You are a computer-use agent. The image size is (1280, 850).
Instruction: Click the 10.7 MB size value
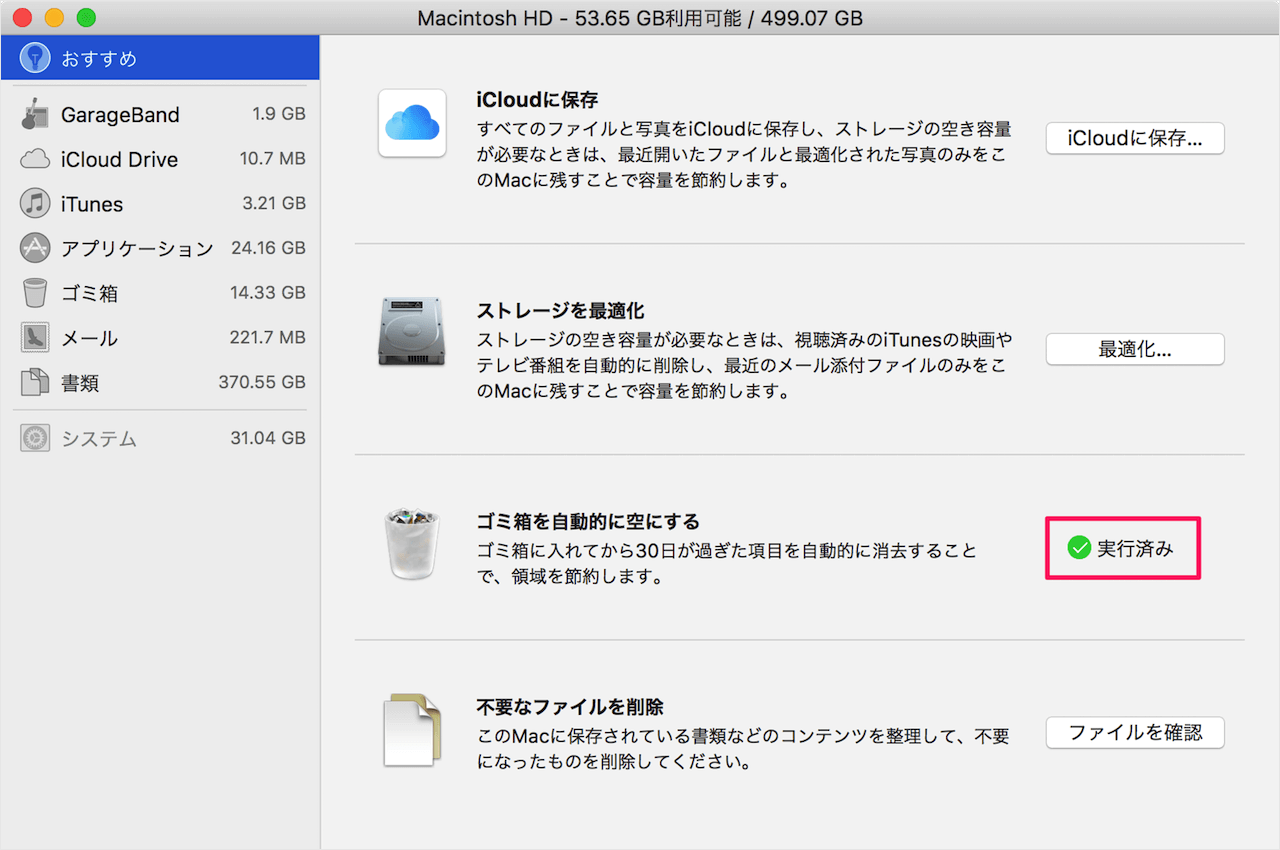(x=273, y=159)
